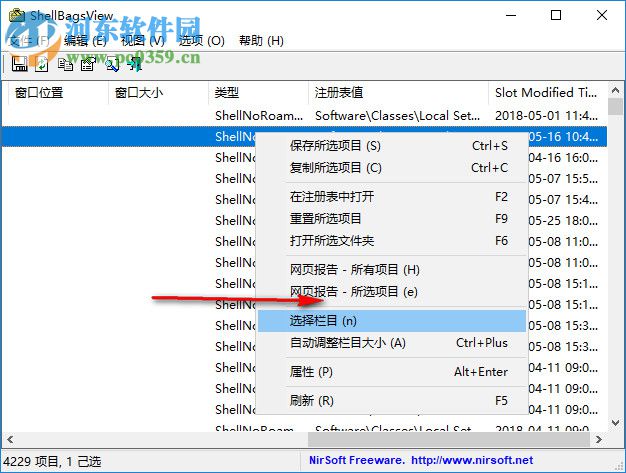Click time cell 05-16 10:4... in selected row

563,137
